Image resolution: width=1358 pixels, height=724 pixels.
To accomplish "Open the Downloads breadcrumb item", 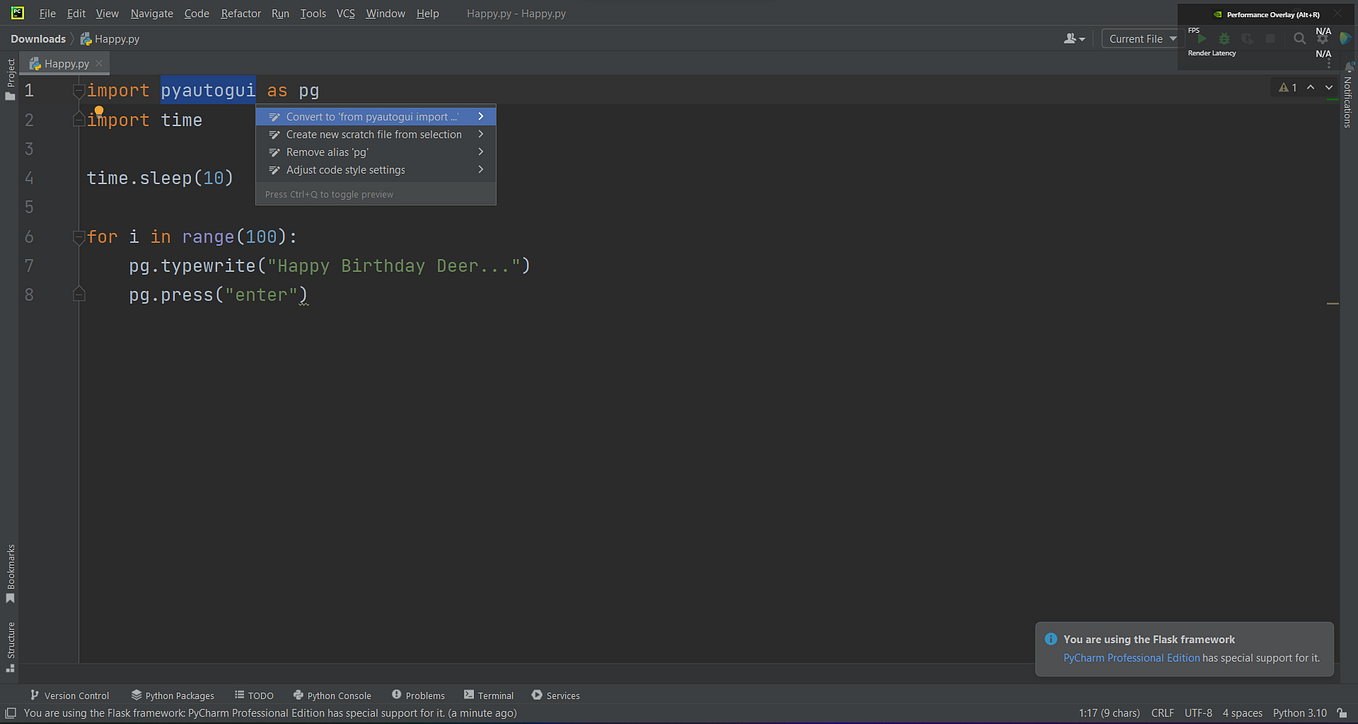I will (36, 38).
